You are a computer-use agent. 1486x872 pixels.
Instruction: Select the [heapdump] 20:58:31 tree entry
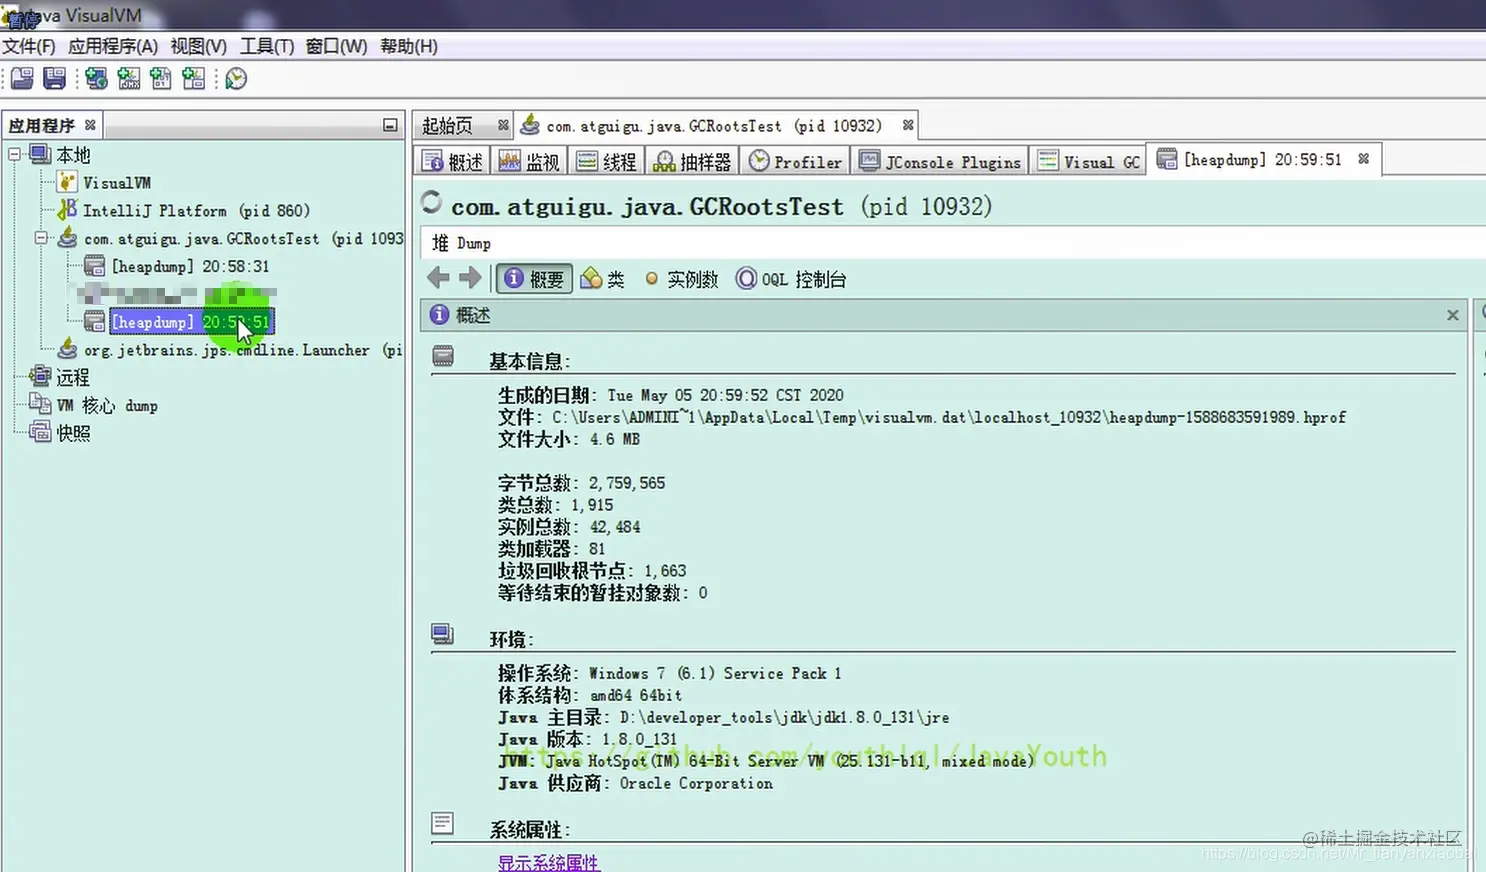[177, 266]
